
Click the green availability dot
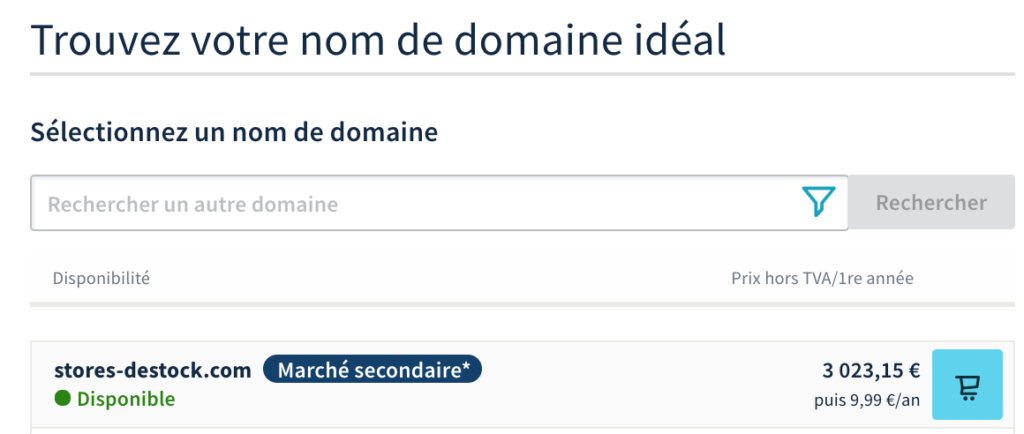click(x=63, y=399)
